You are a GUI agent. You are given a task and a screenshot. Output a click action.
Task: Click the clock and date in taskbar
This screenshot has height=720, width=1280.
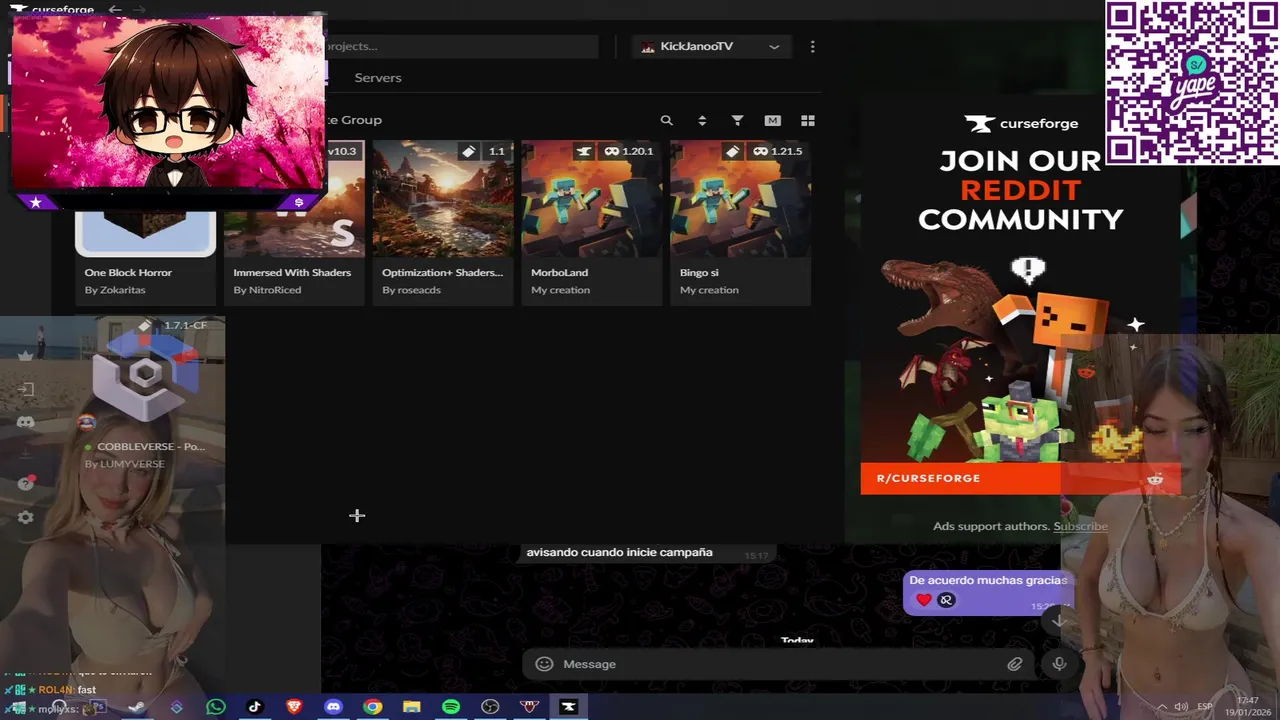[1247, 707]
